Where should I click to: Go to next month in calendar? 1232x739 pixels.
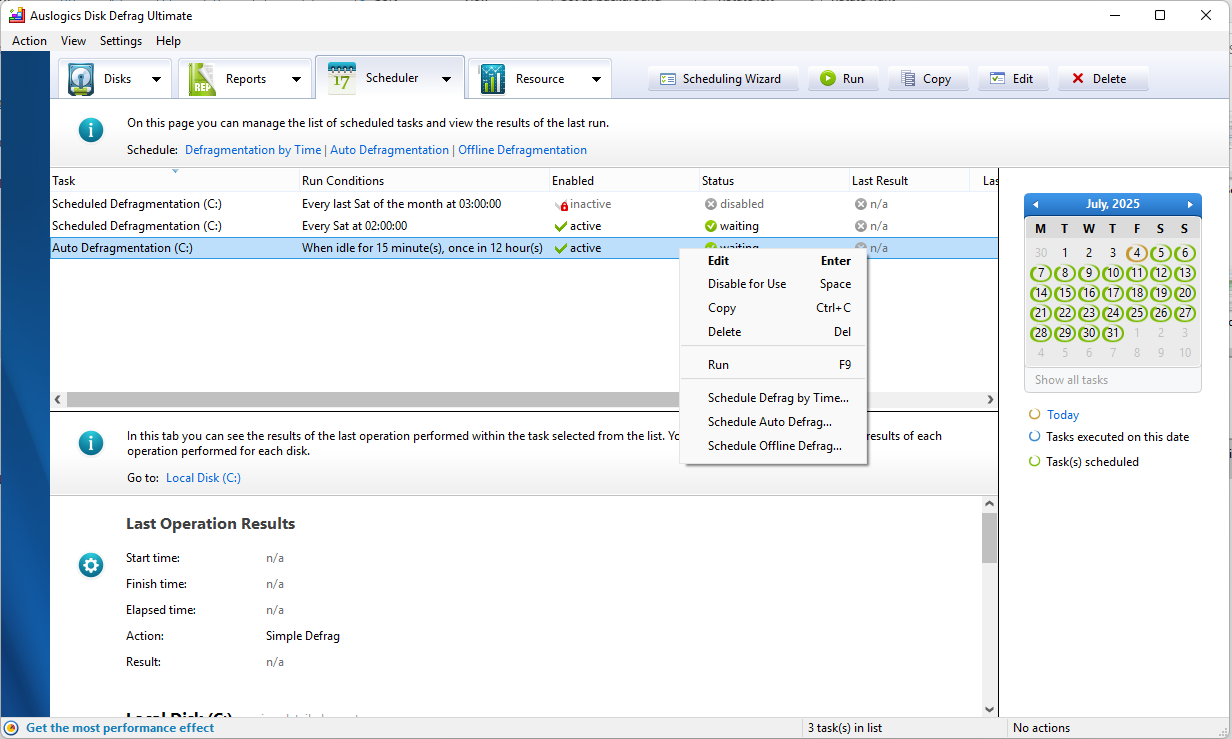pos(1190,204)
